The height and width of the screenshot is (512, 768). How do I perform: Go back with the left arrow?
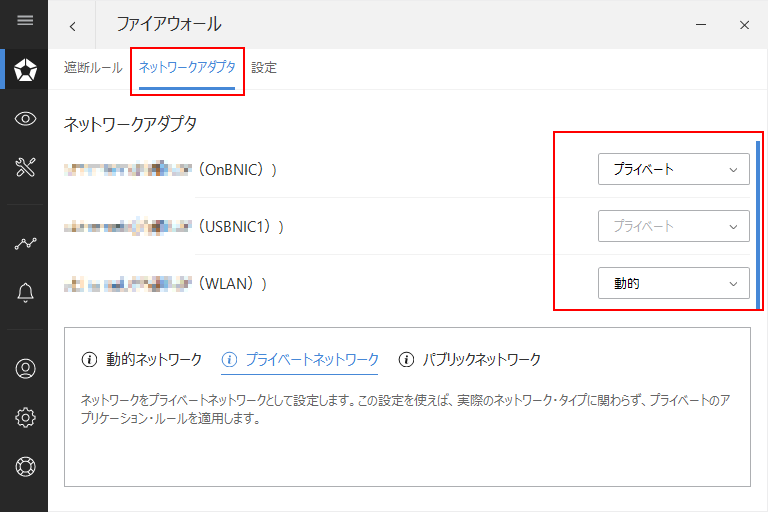pyautogui.click(x=72, y=26)
